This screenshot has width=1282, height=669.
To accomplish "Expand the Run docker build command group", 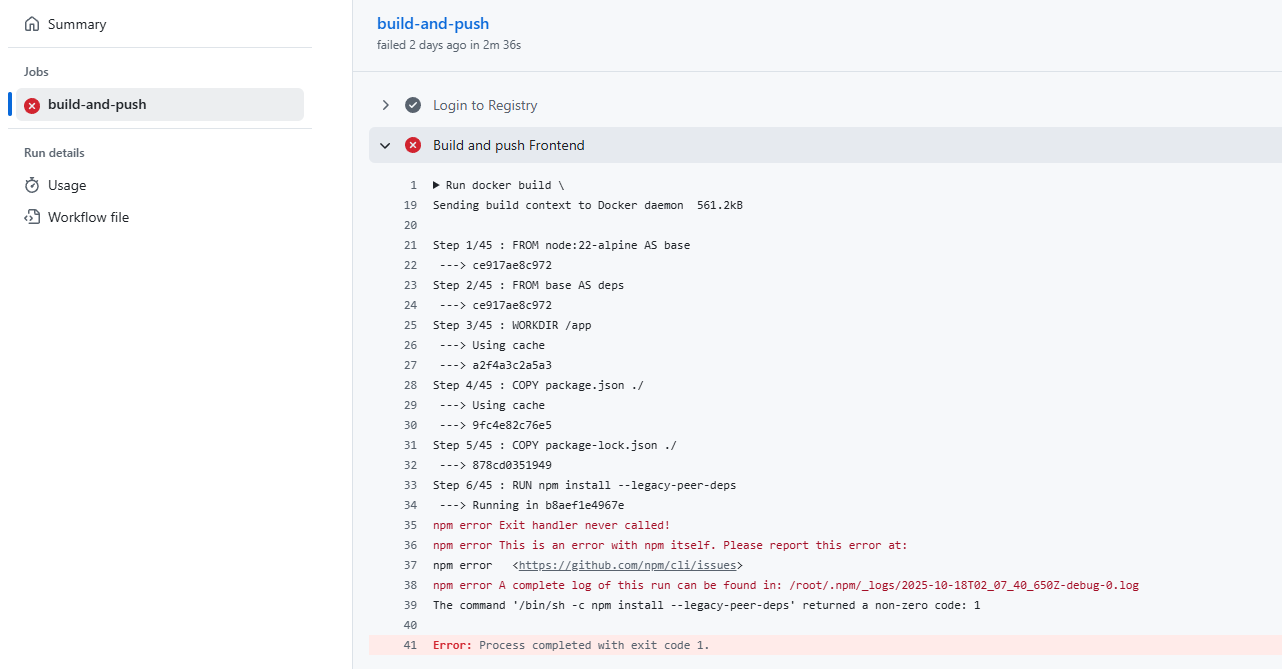I will [x=437, y=184].
